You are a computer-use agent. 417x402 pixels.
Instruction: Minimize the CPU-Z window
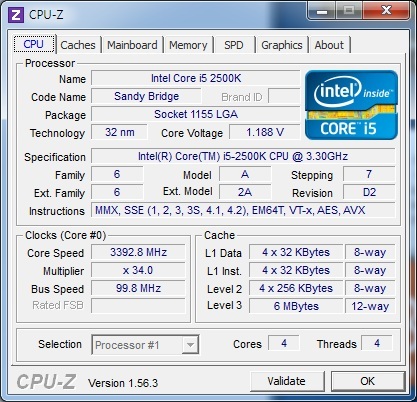click(322, 11)
